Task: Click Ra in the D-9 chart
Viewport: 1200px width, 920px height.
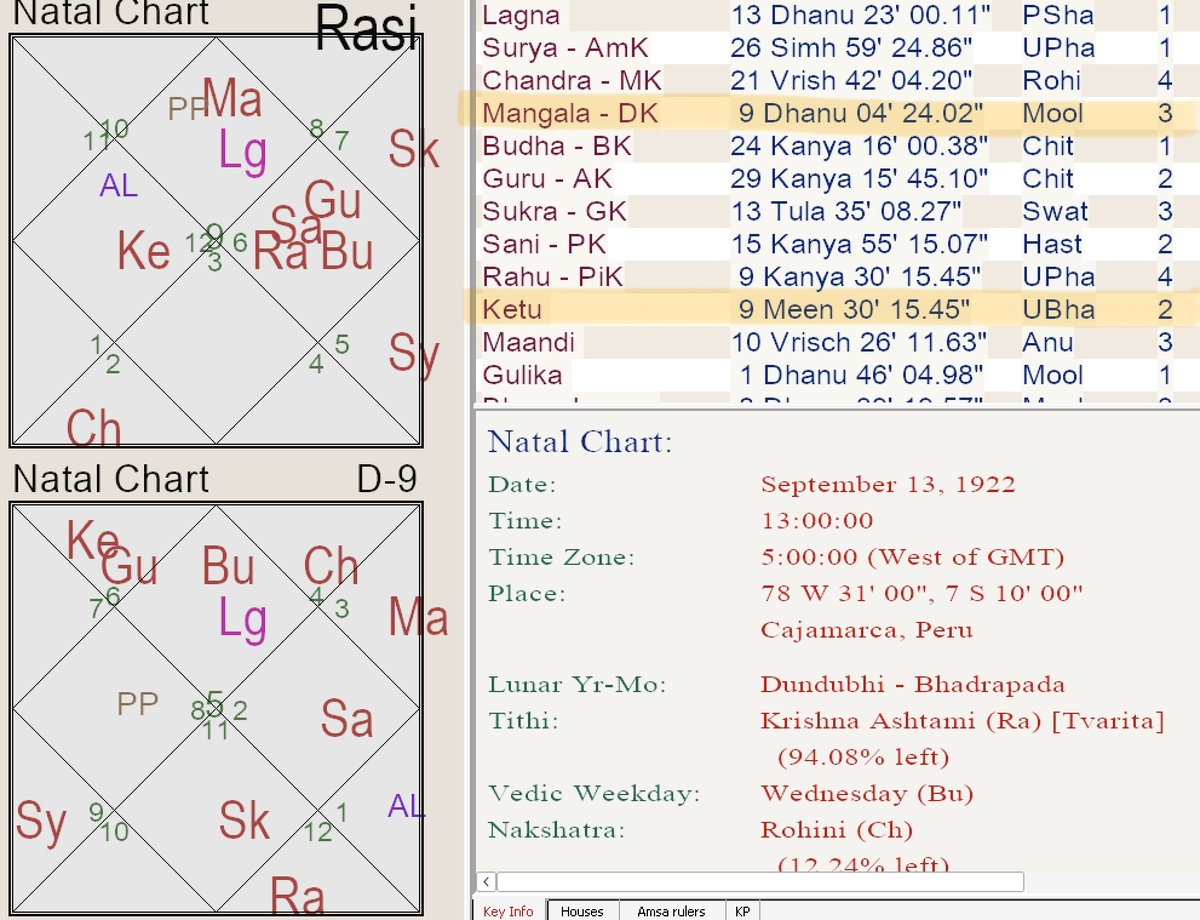Action: point(297,896)
